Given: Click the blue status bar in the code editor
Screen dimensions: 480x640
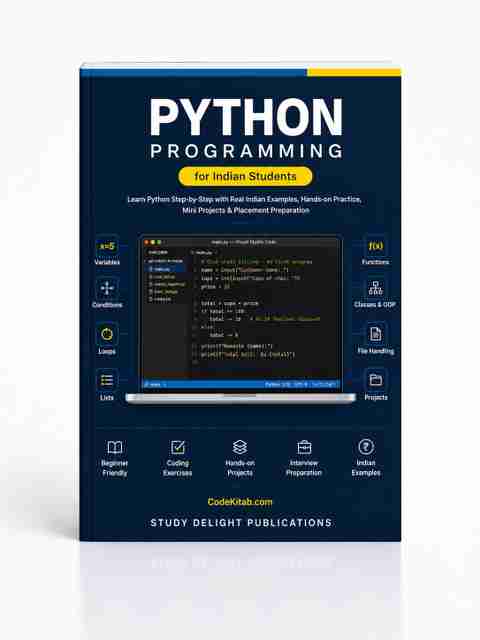Looking at the screenshot, I should pyautogui.click(x=241, y=384).
